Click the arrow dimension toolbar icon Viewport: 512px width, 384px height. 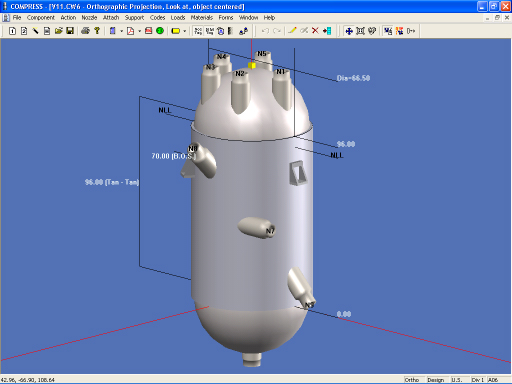coord(411,31)
